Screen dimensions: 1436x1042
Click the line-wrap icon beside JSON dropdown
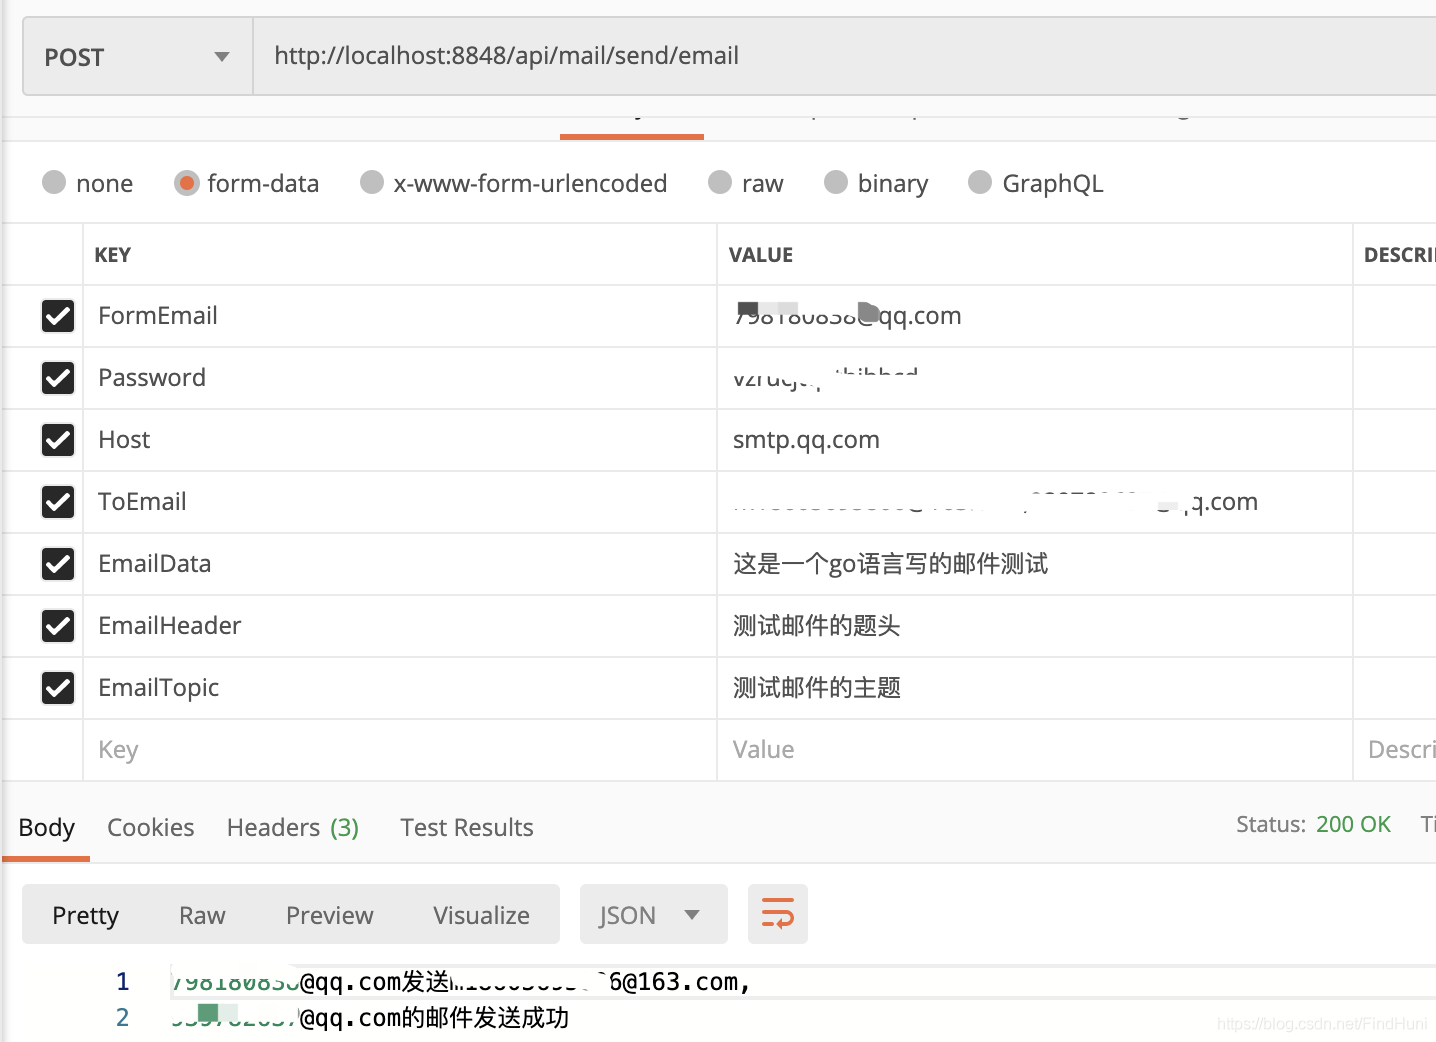pyautogui.click(x=777, y=913)
